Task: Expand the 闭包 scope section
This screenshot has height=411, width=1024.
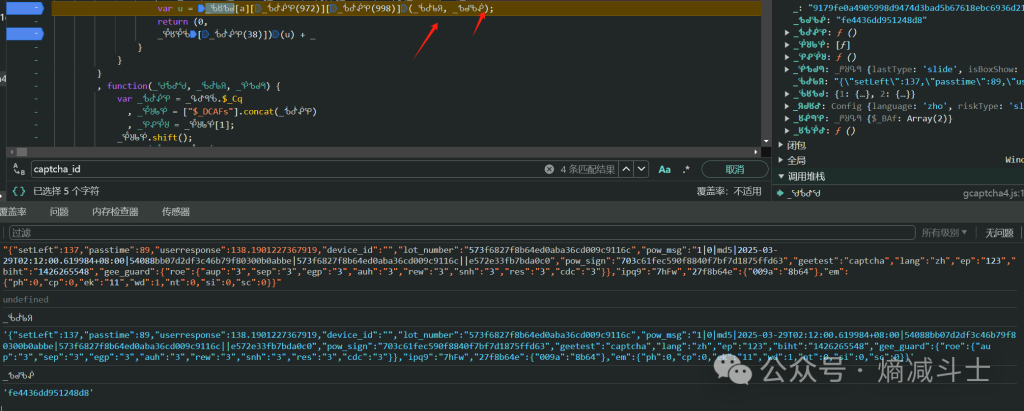Action: pyautogui.click(x=781, y=144)
